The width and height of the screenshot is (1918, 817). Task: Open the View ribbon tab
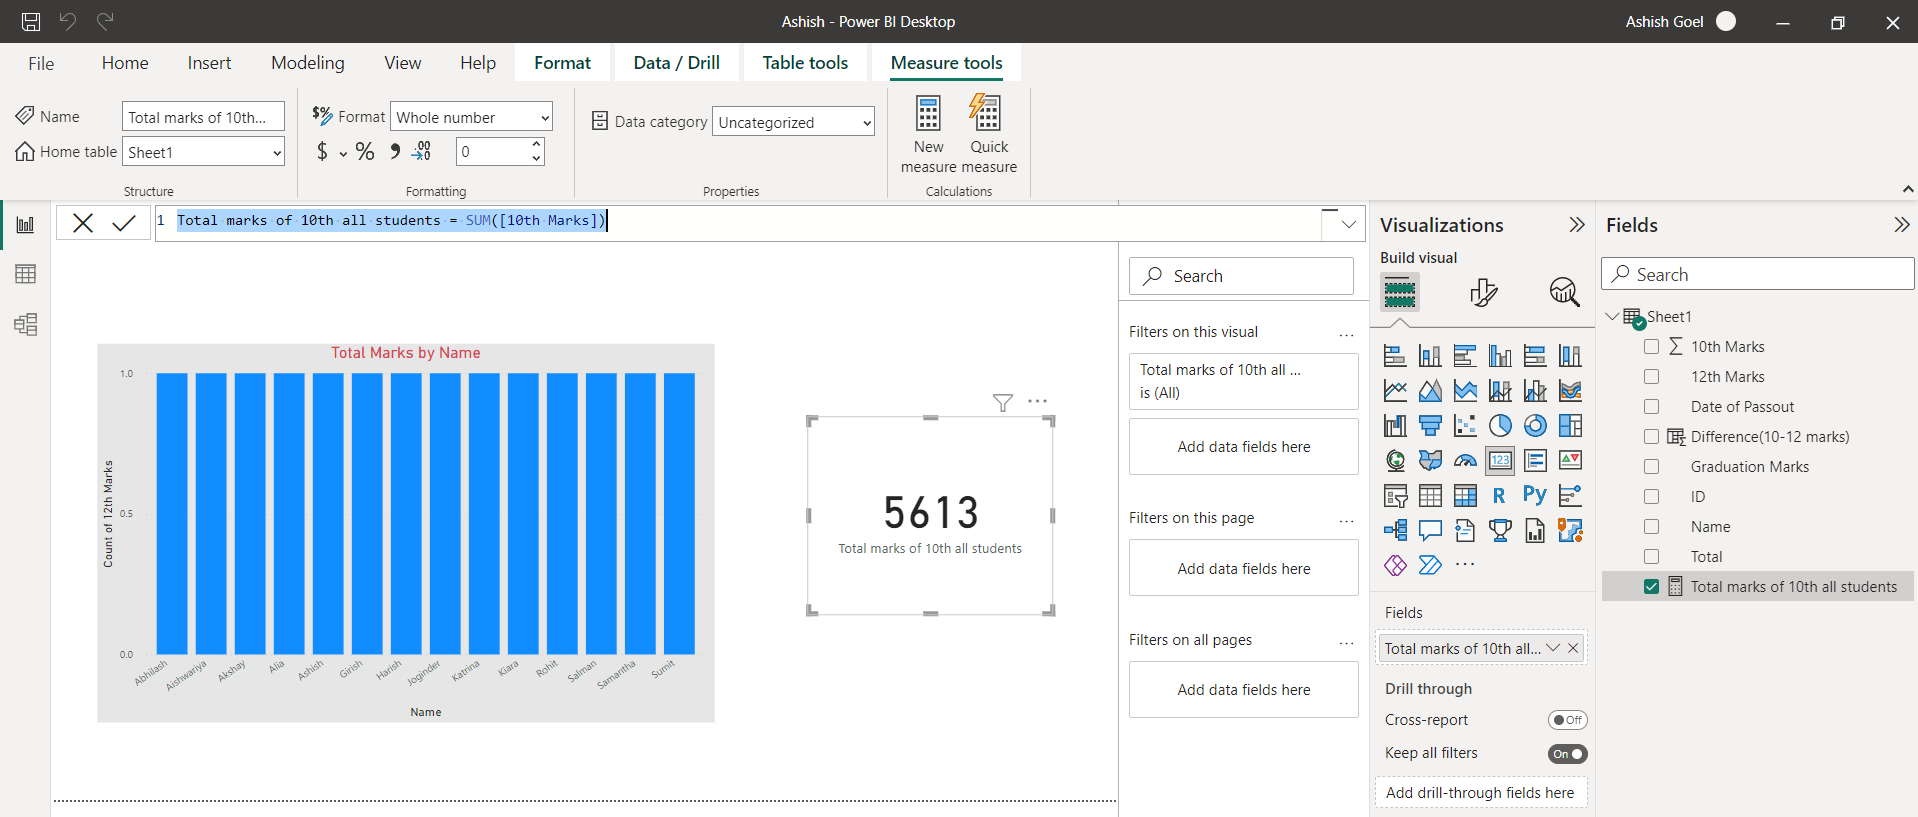click(x=403, y=63)
